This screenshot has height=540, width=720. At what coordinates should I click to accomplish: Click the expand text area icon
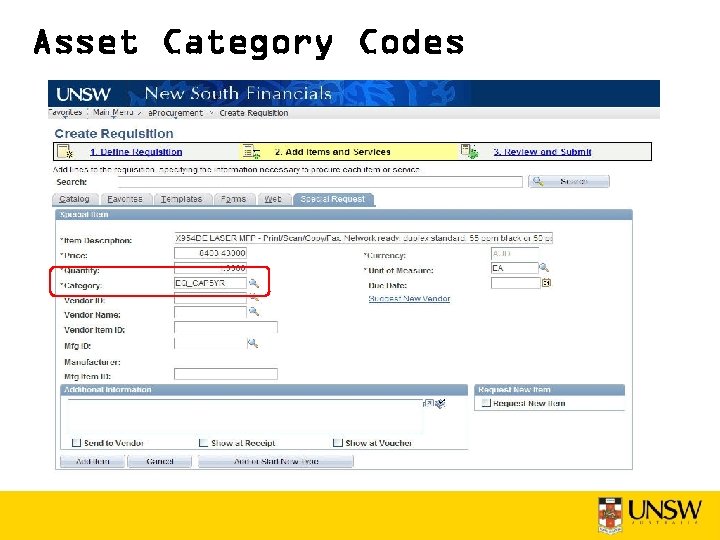pyautogui.click(x=428, y=403)
